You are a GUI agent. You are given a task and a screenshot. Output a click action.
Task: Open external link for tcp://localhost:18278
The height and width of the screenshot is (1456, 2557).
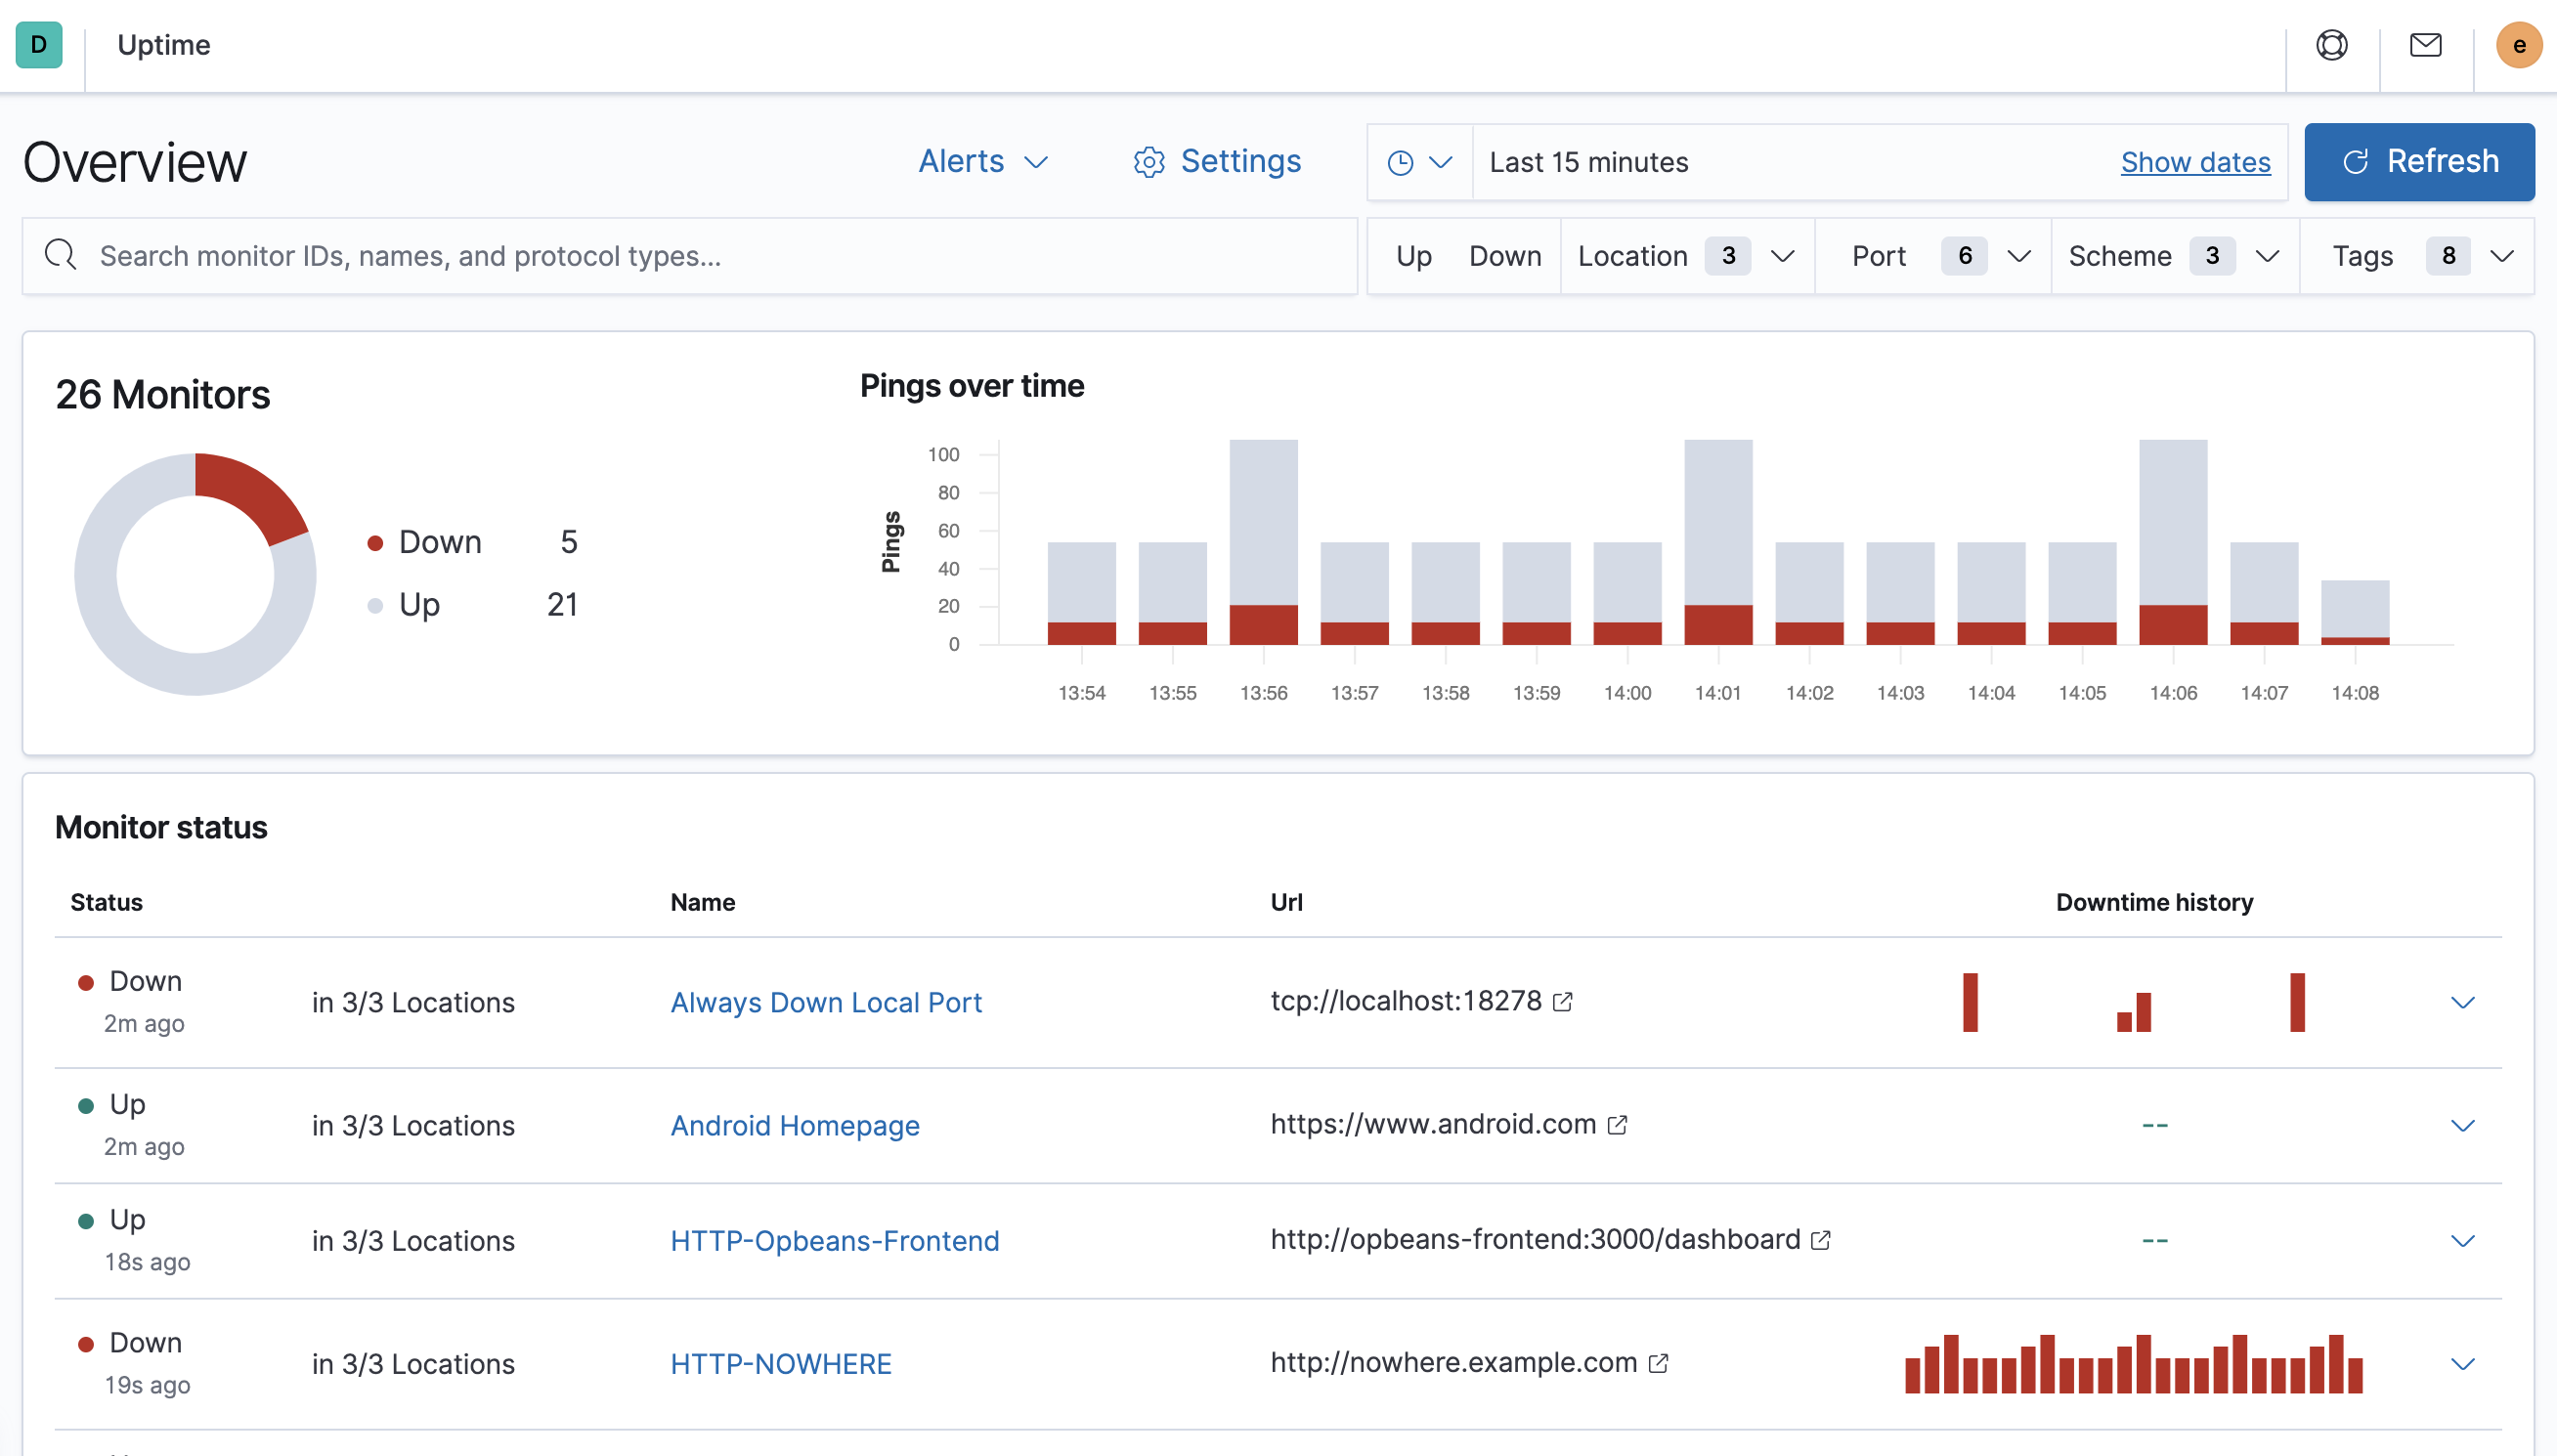tap(1562, 1001)
